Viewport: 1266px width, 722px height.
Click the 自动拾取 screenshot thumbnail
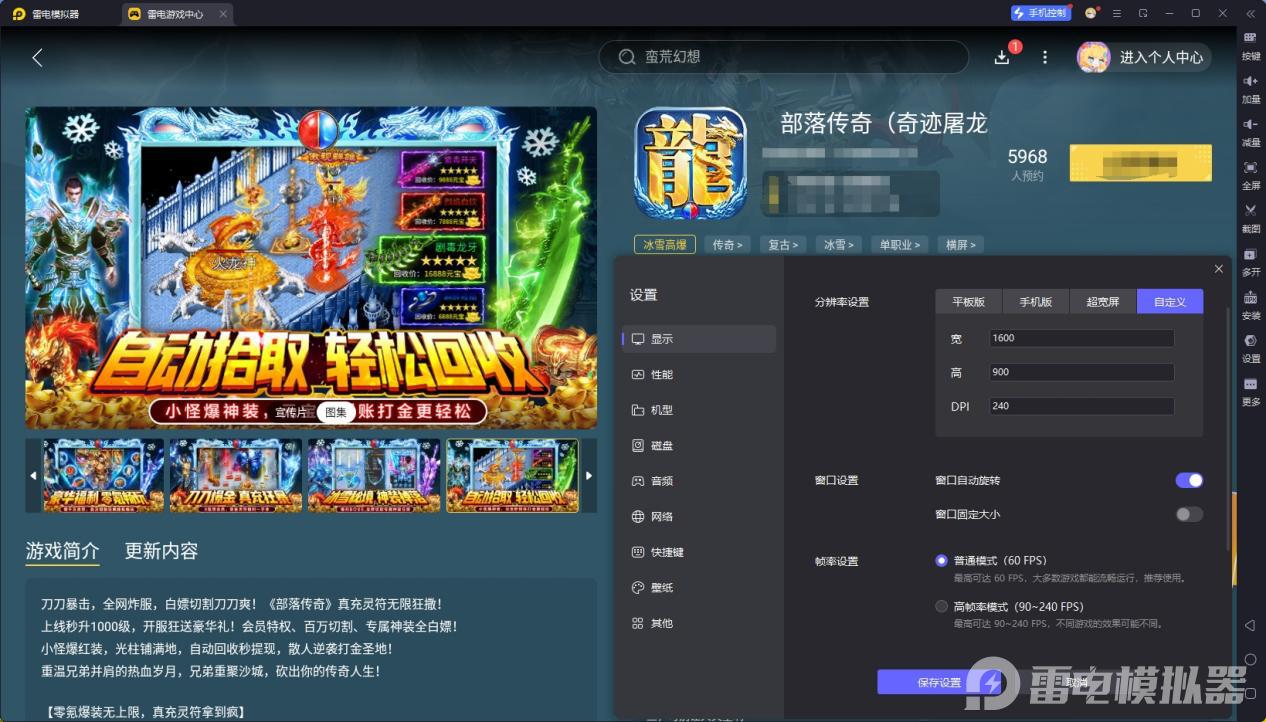tap(512, 475)
